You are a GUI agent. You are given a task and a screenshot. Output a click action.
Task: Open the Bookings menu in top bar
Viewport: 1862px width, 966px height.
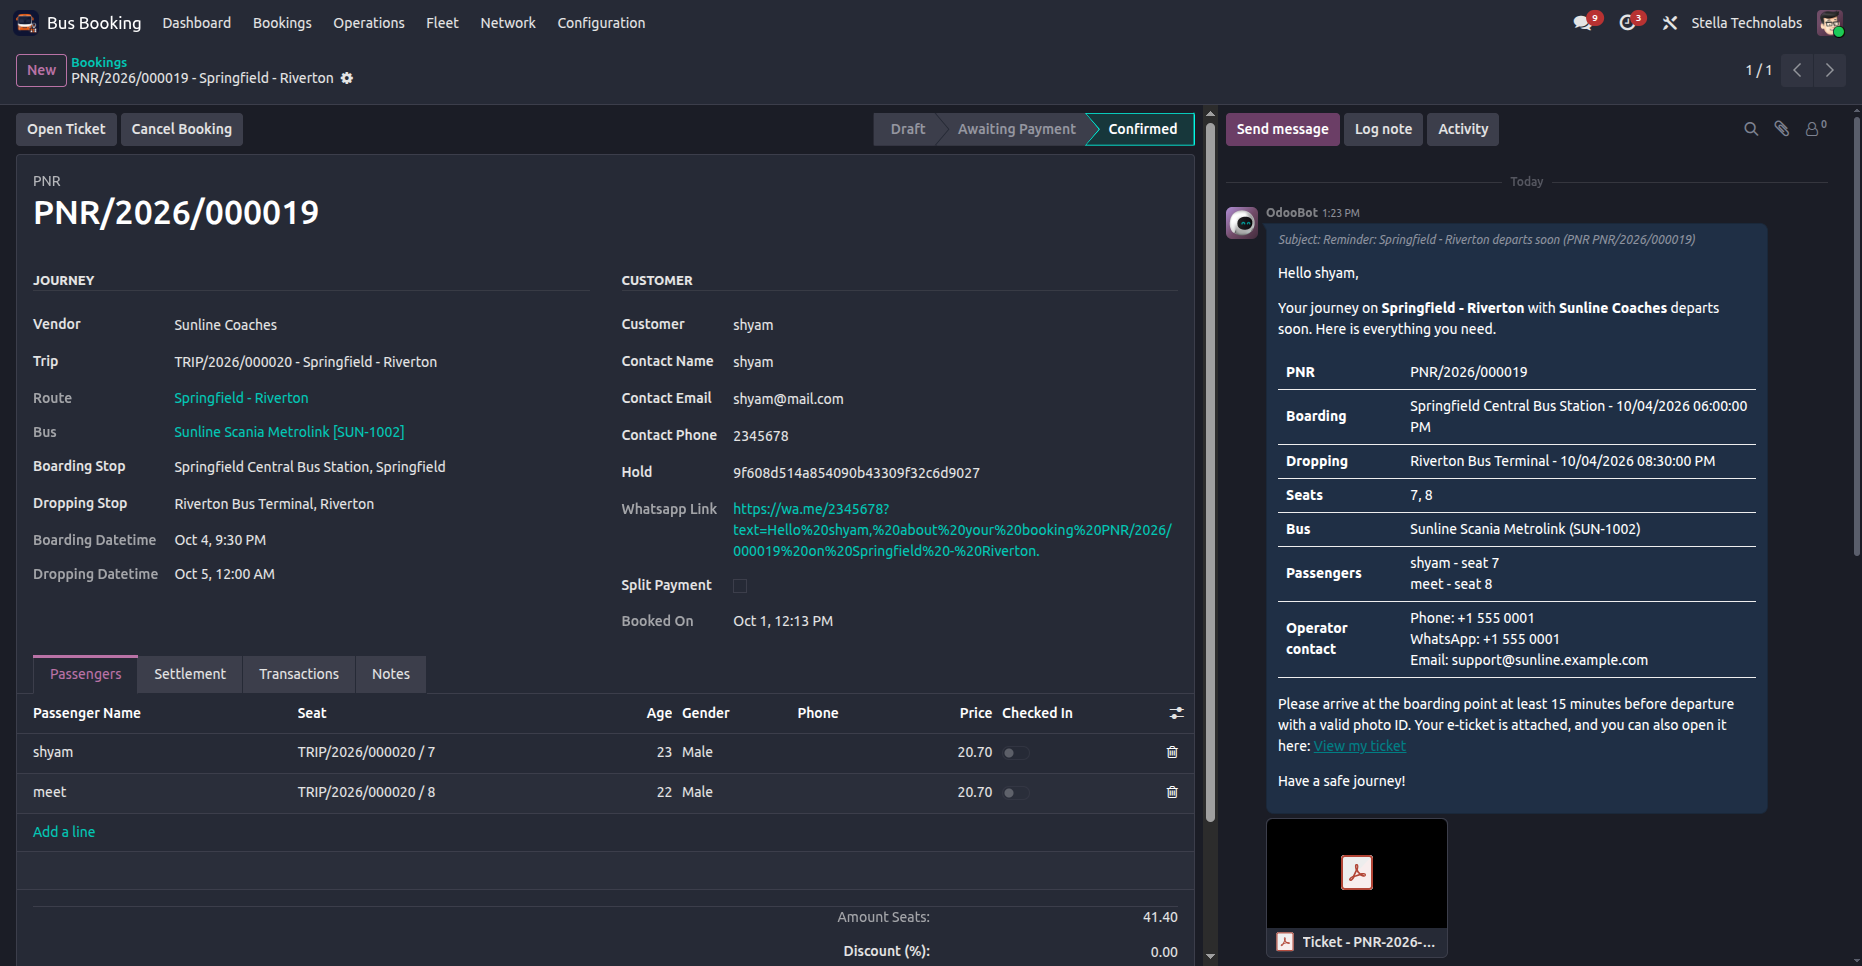pos(282,22)
